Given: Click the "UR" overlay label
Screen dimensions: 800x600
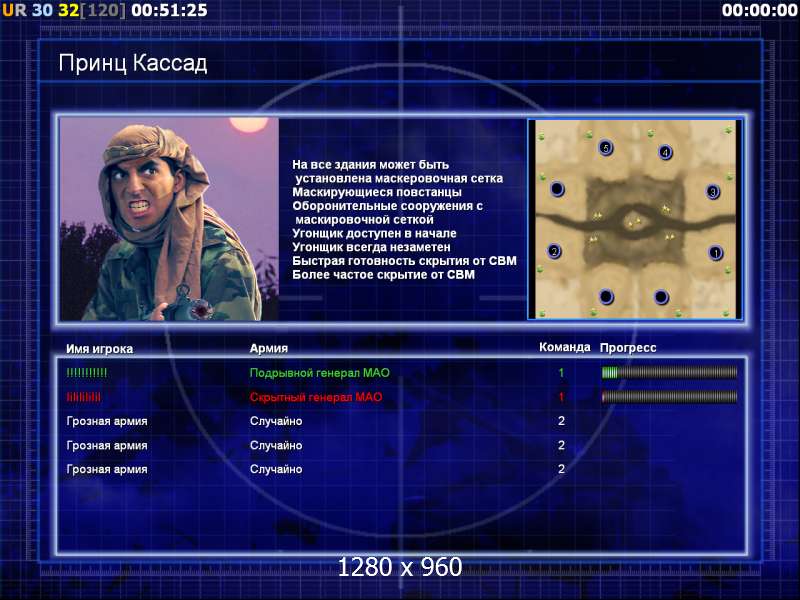Looking at the screenshot, I should pos(14,10).
